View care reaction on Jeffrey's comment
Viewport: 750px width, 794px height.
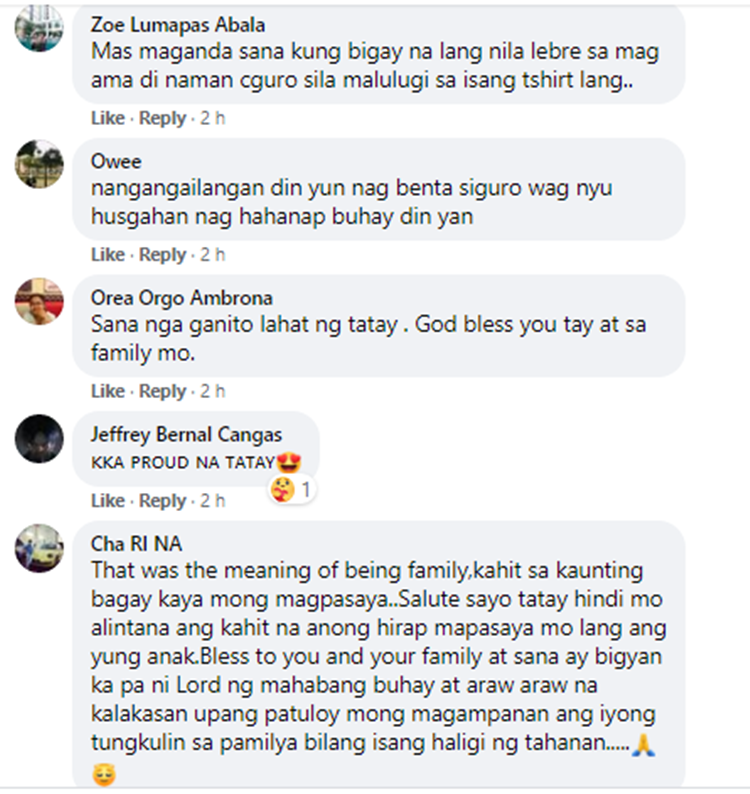282,490
